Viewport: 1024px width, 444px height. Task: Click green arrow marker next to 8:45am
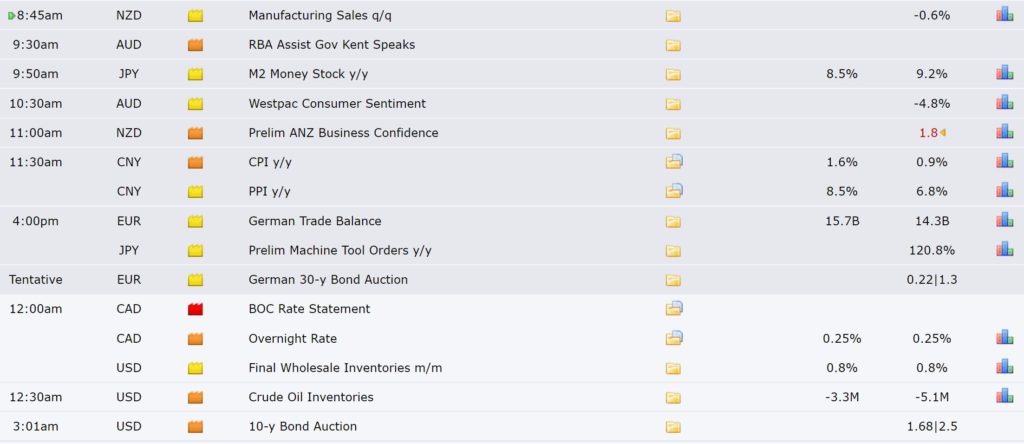(x=11, y=16)
